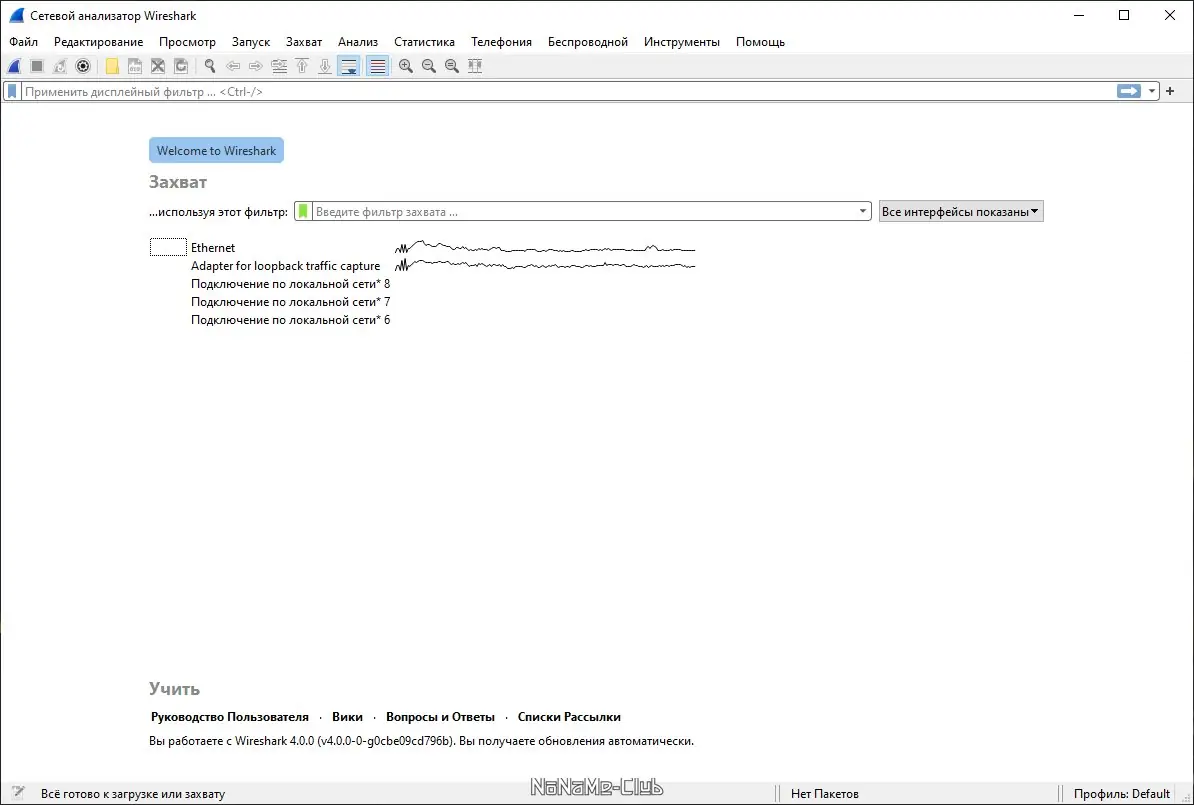The width and height of the screenshot is (1194, 805).
Task: Toggle packet list colorization icon
Action: click(x=378, y=66)
